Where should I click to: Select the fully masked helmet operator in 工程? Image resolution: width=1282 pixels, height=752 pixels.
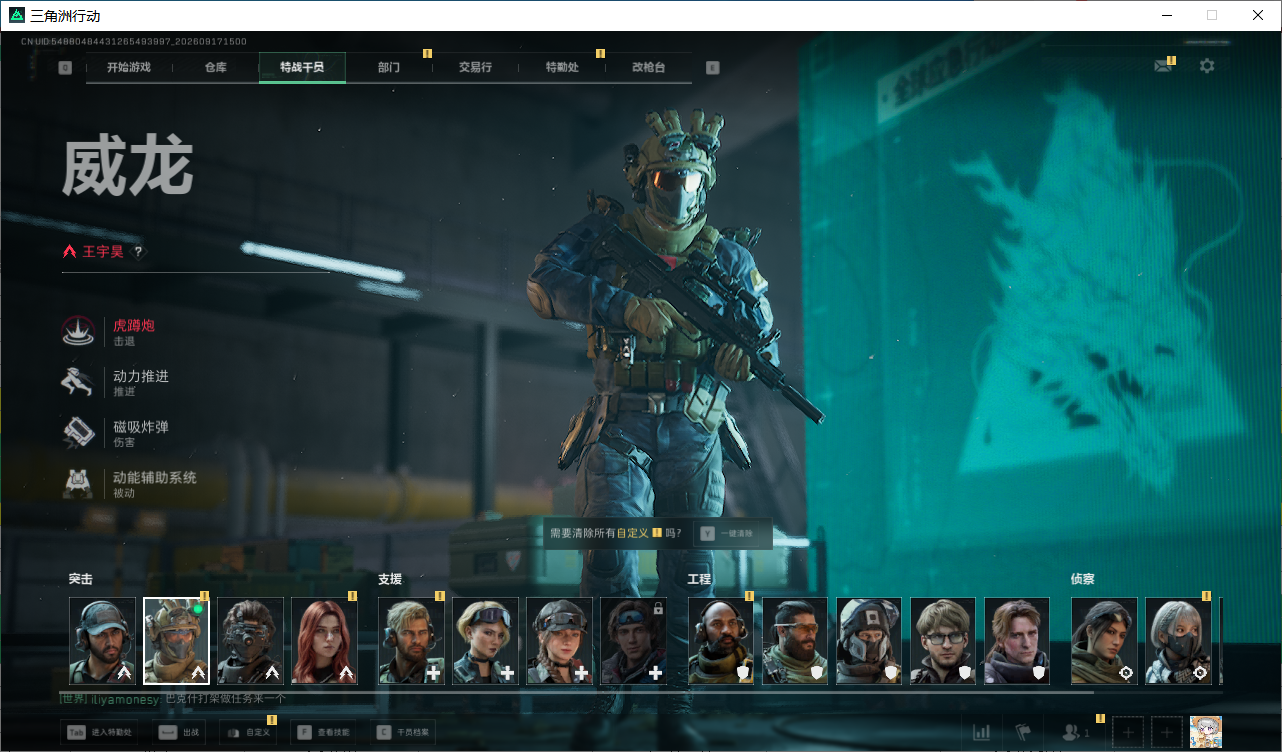click(870, 641)
